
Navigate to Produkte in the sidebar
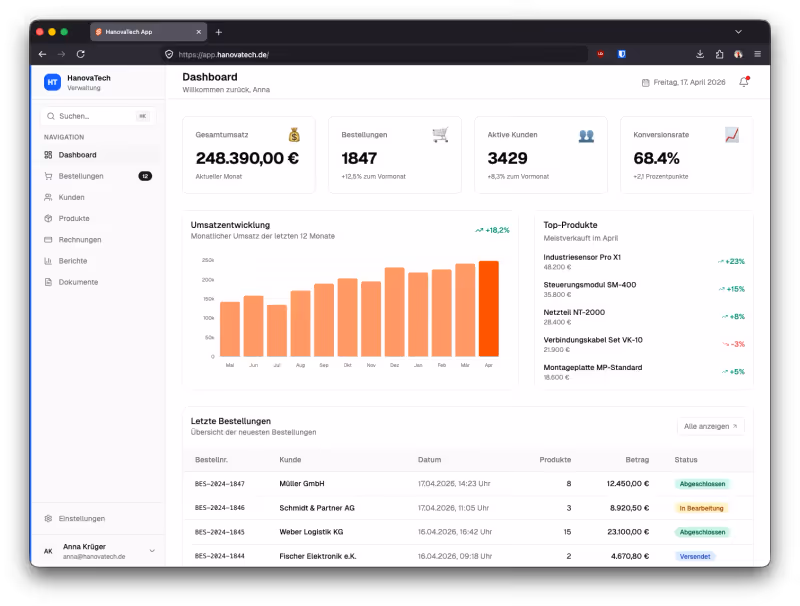pyautogui.click(x=99, y=218)
